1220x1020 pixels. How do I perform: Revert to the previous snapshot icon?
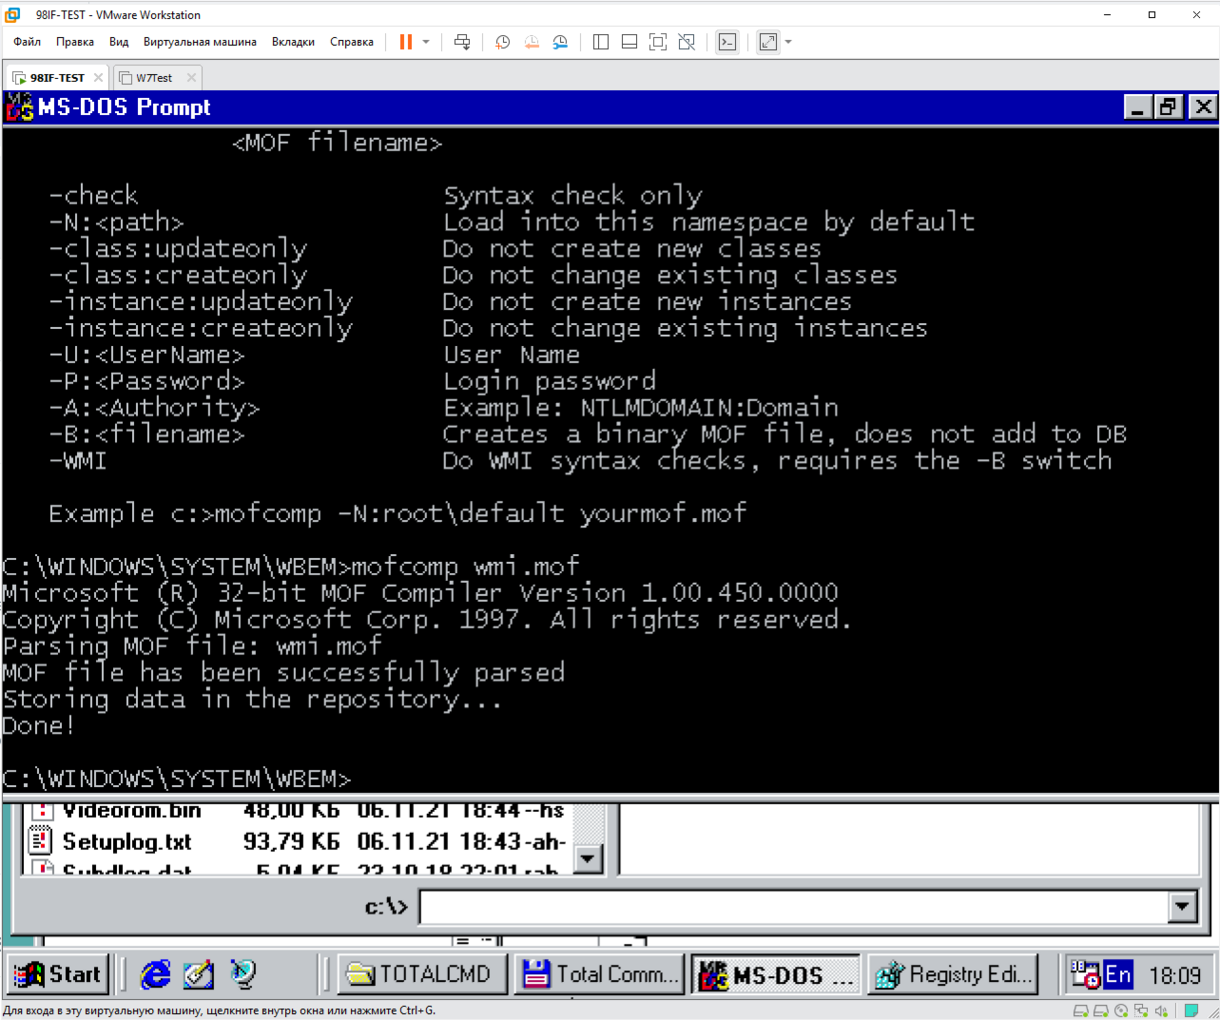point(531,42)
